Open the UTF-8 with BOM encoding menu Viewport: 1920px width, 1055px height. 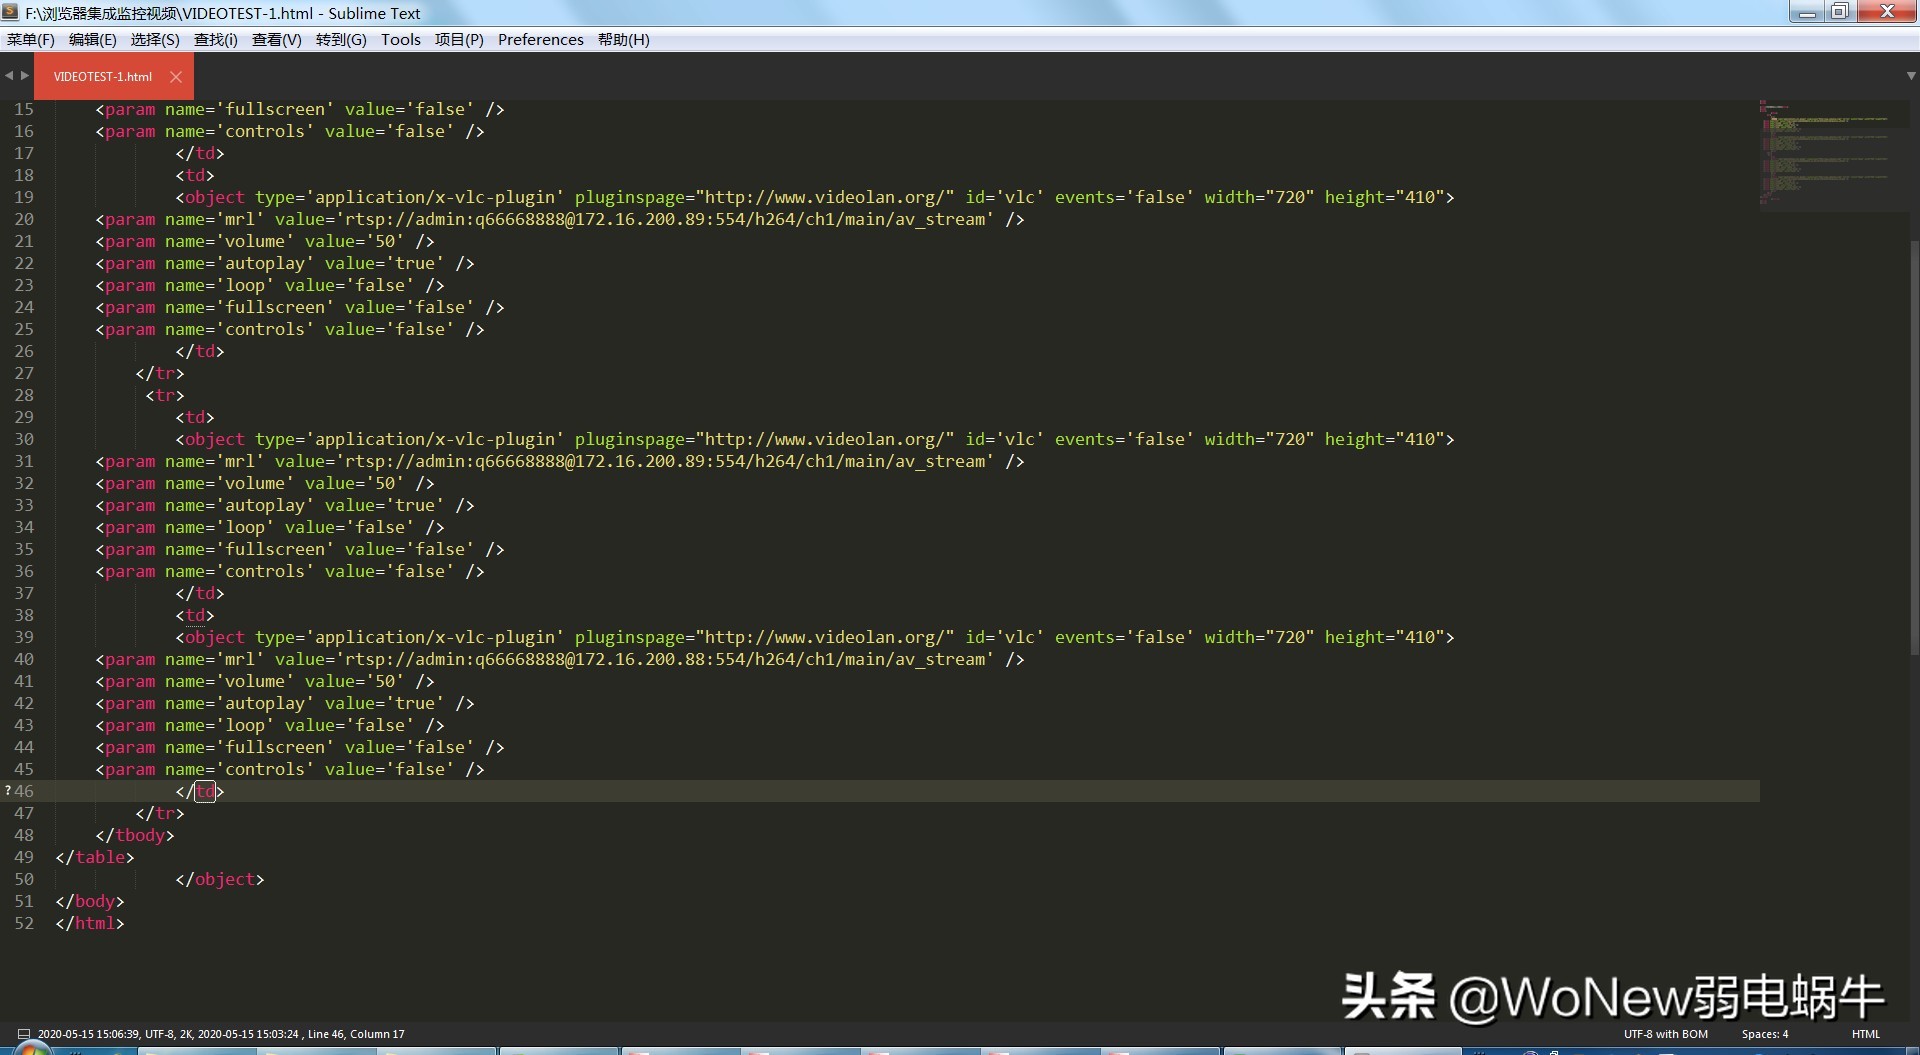coord(1665,1034)
